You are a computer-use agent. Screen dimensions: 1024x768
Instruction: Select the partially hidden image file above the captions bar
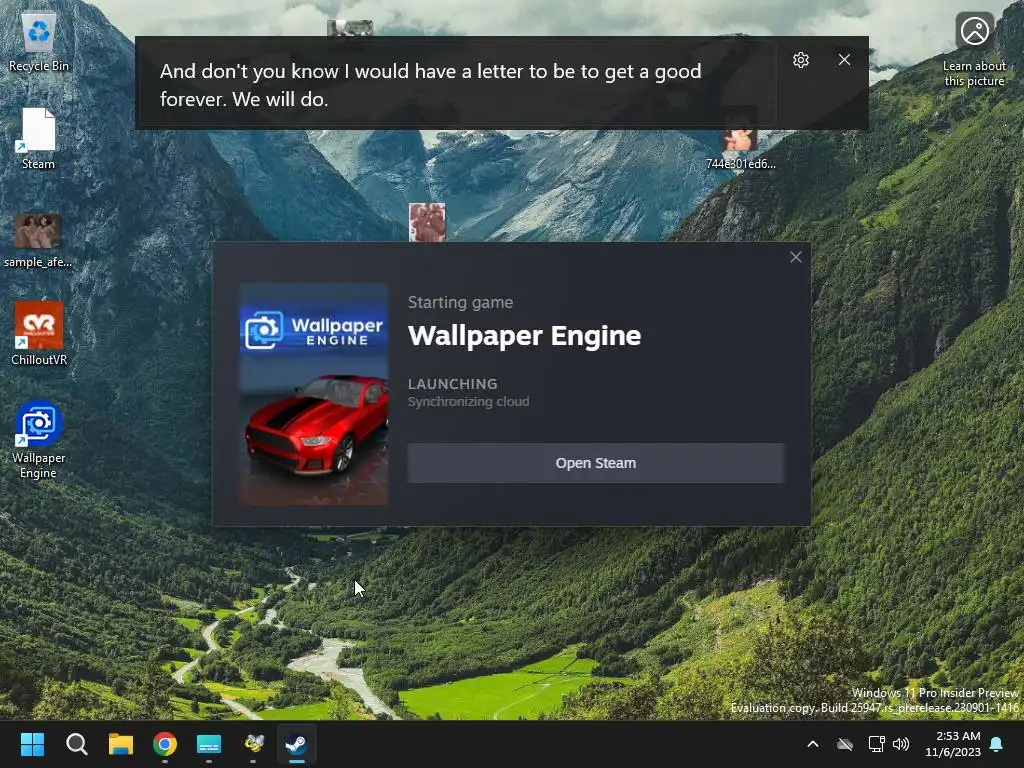click(350, 27)
